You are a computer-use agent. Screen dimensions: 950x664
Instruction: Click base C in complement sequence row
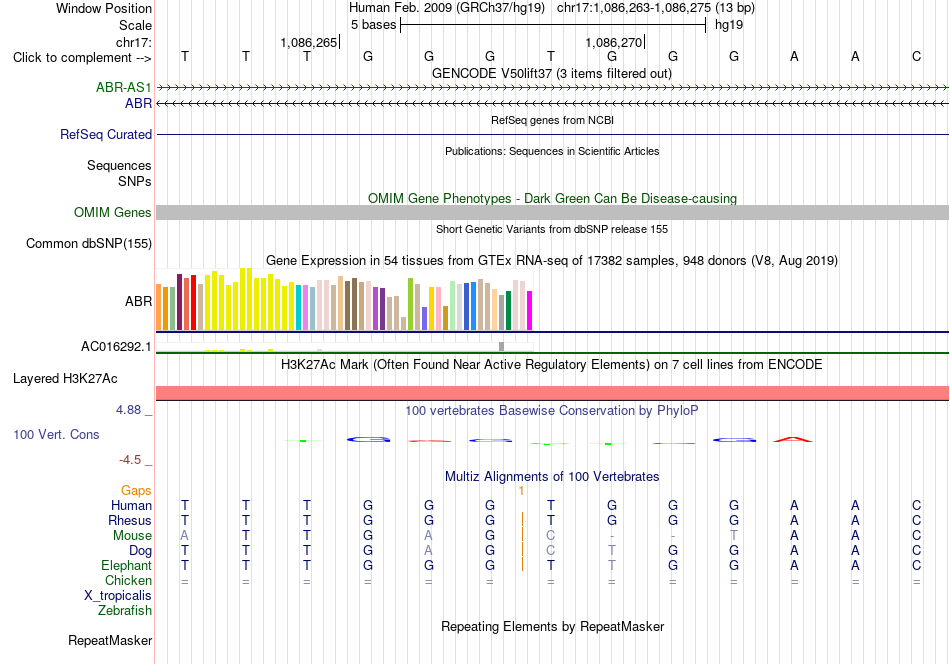pos(916,56)
